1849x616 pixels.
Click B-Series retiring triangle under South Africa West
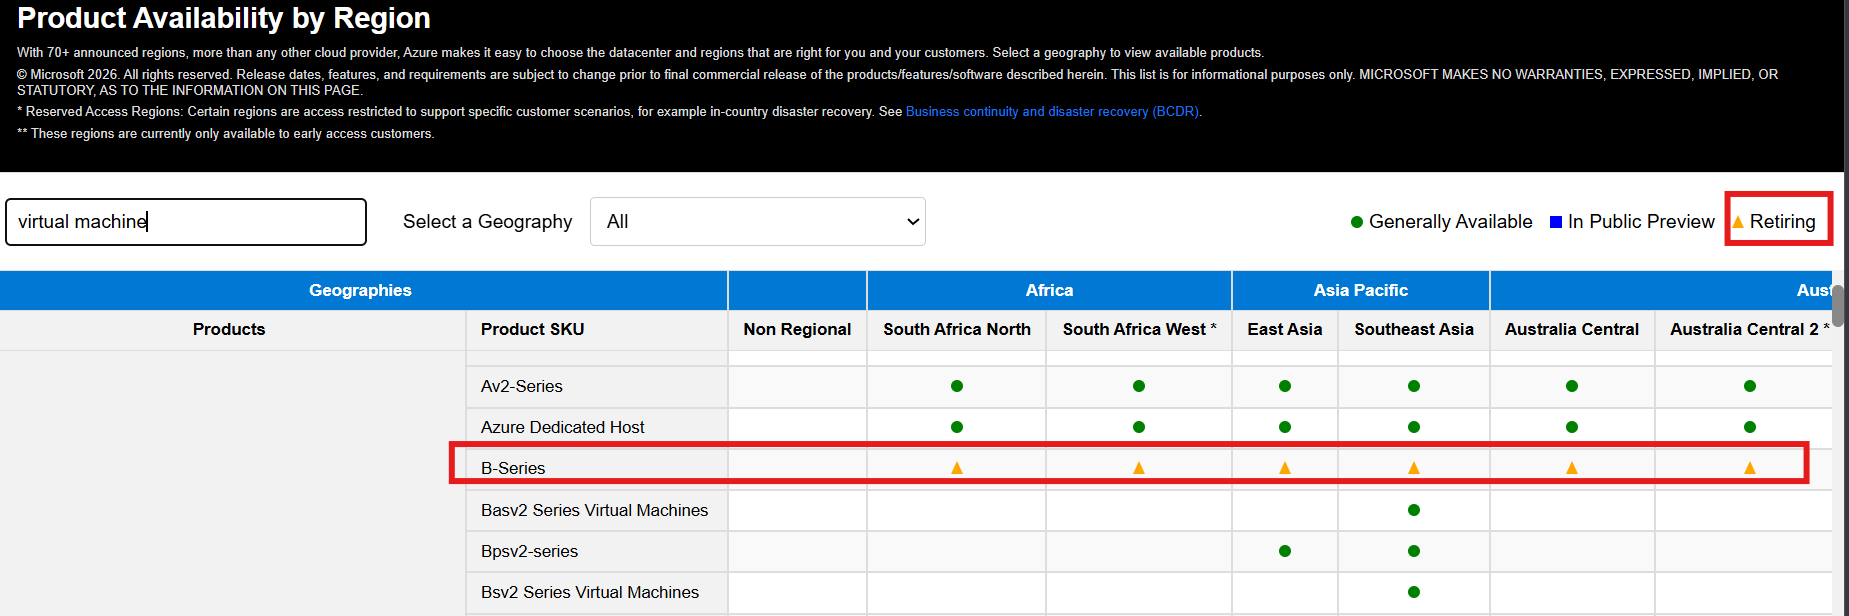pyautogui.click(x=1139, y=468)
